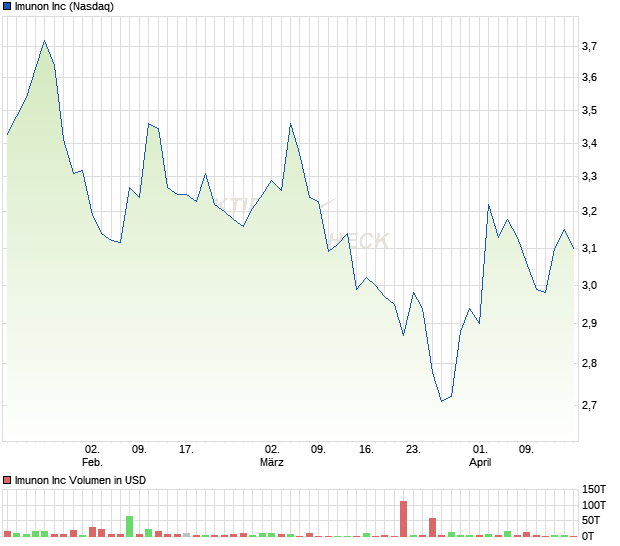Click the 'März' month label
Screen dimensions: 620x546
pos(272,462)
